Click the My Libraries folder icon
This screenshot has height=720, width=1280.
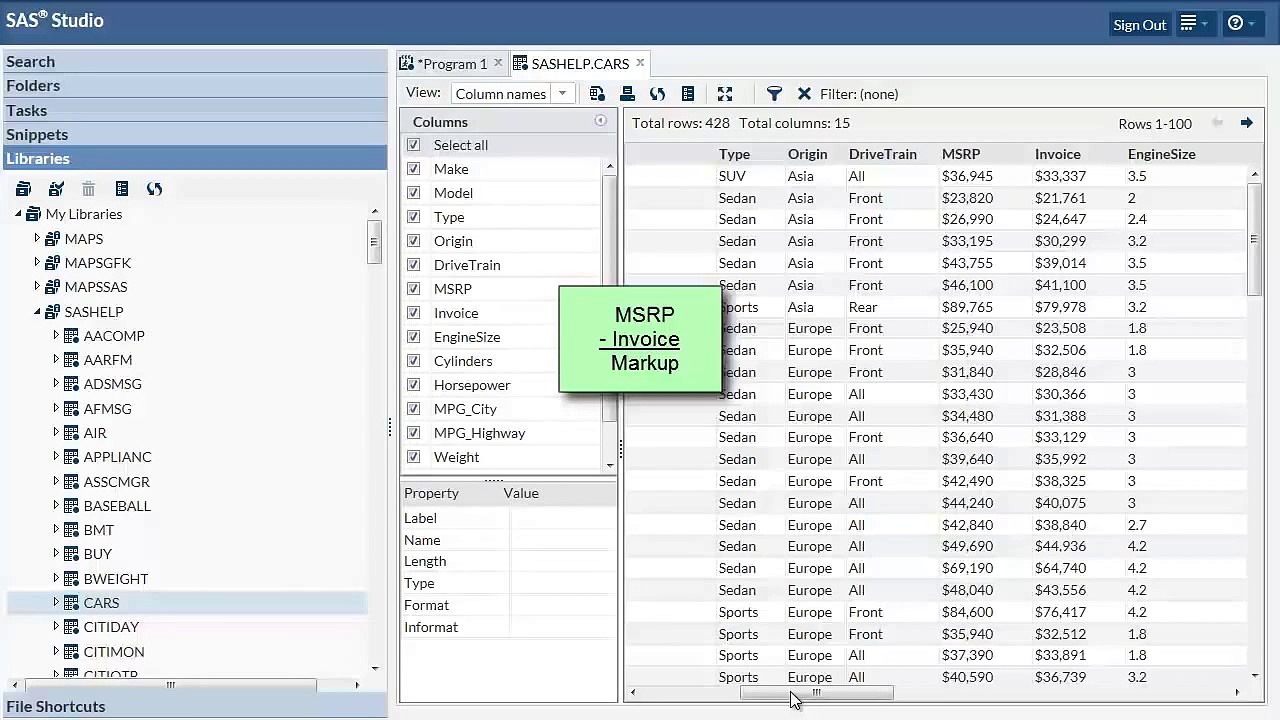[33, 214]
